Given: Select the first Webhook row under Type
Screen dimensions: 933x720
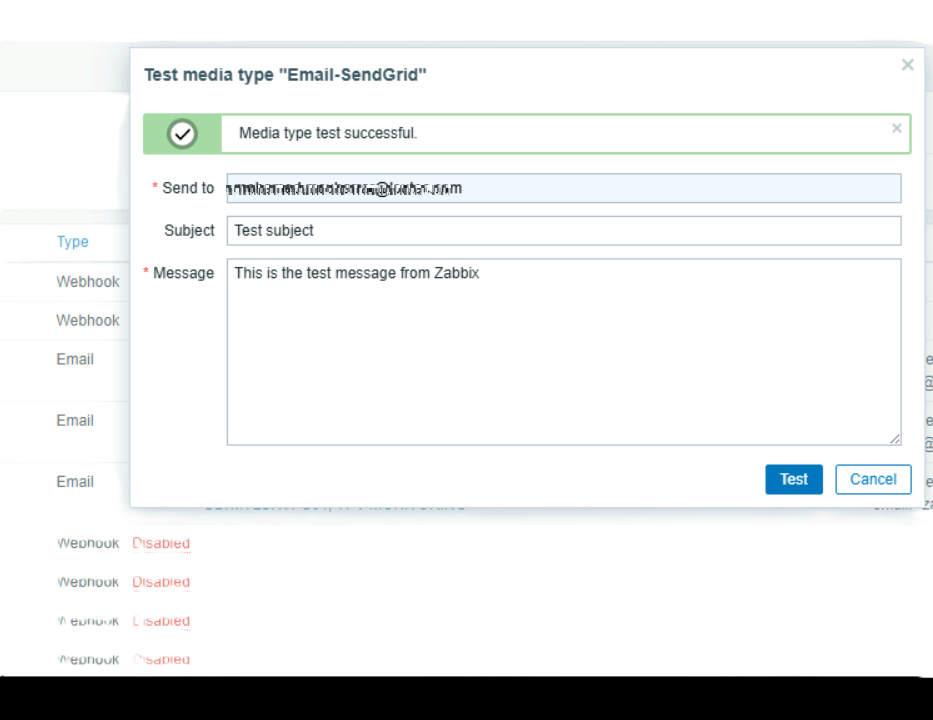Looking at the screenshot, I should tap(88, 282).
